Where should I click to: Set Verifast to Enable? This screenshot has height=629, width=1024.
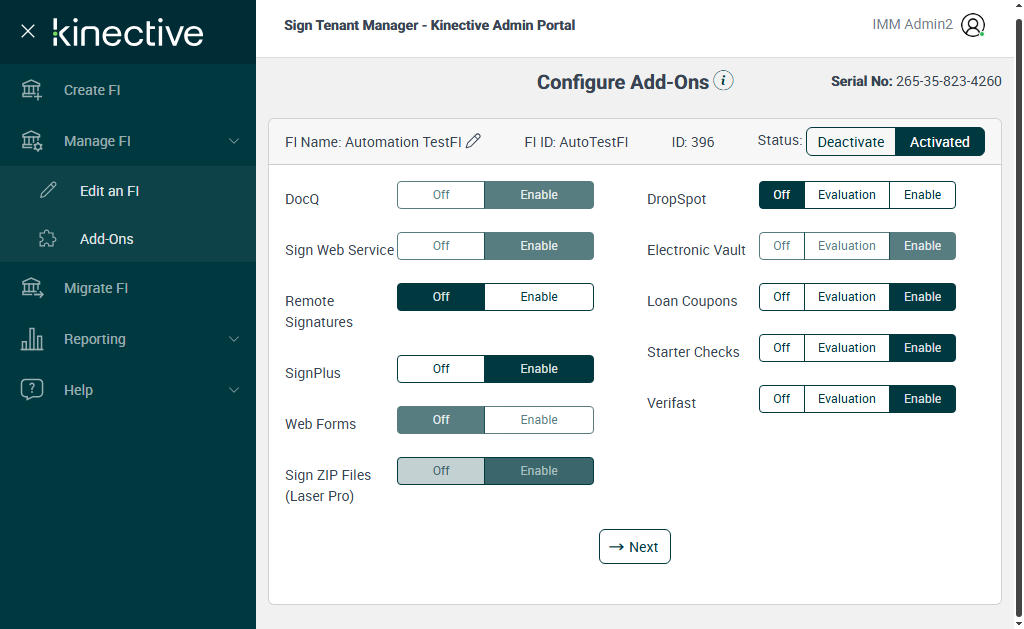coord(922,398)
